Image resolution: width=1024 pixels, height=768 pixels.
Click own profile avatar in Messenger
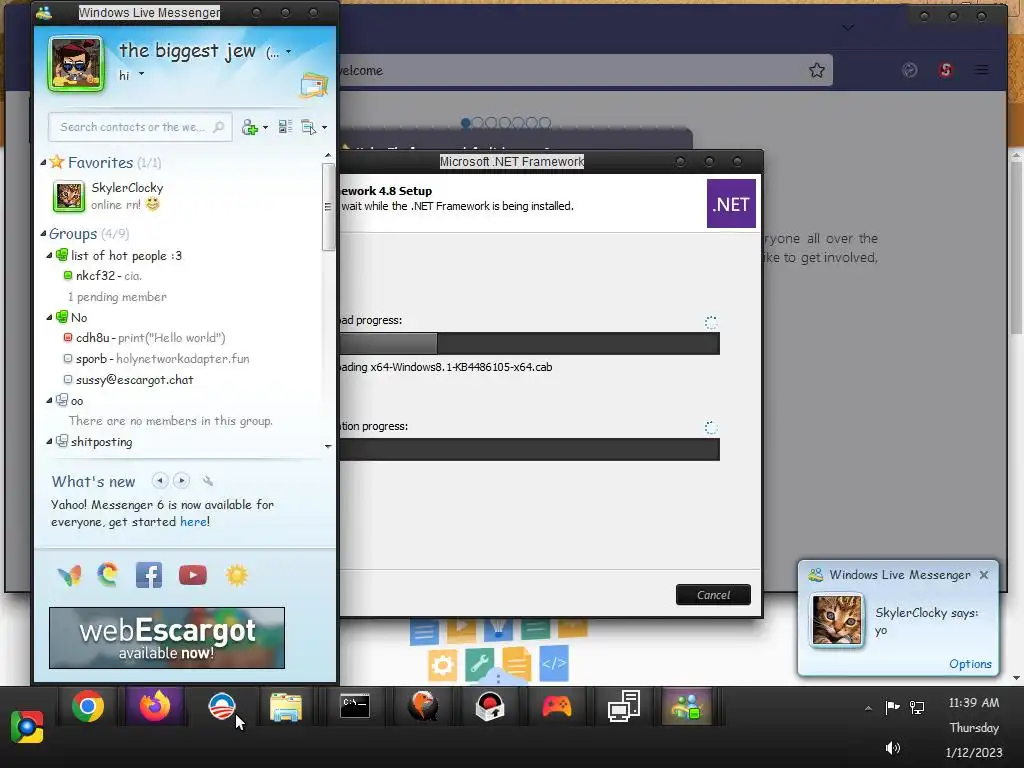(x=76, y=64)
